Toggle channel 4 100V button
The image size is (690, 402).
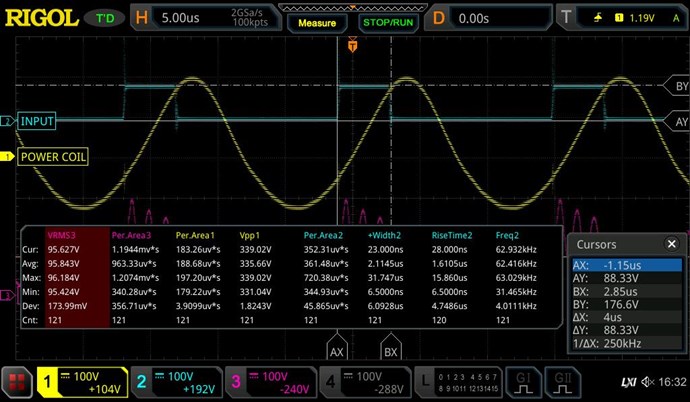coord(365,382)
